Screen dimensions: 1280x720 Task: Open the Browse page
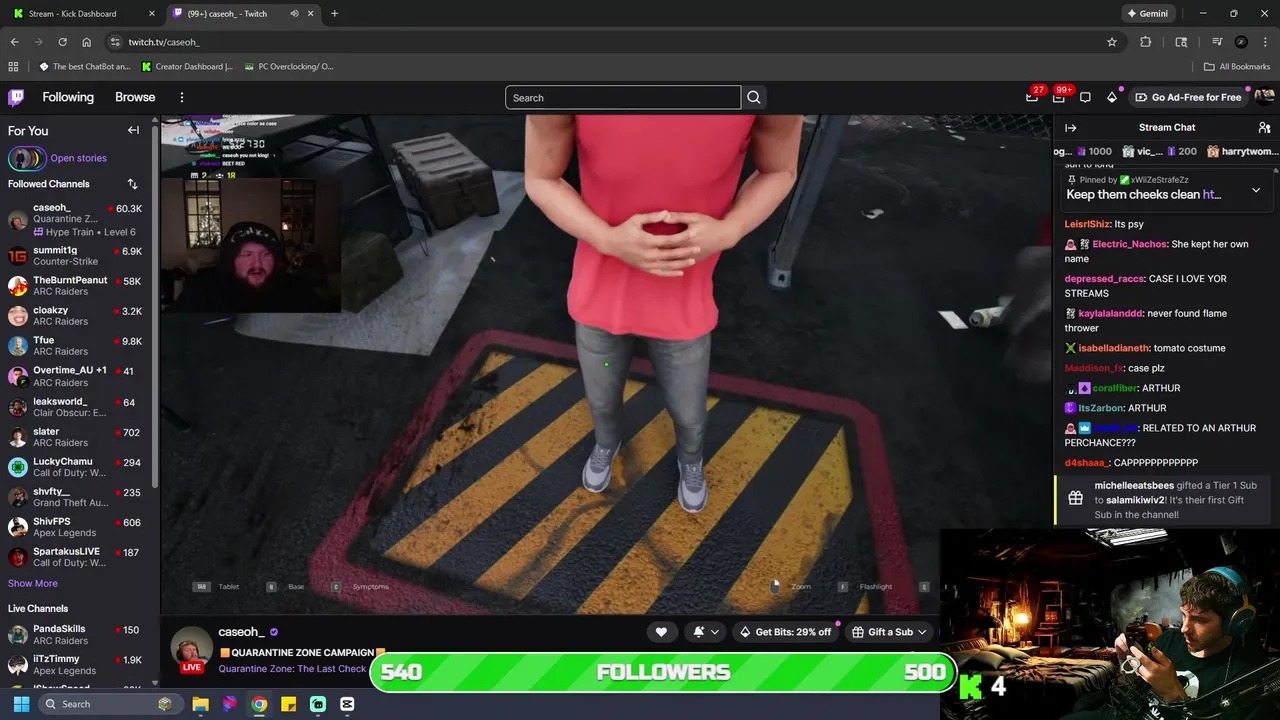click(135, 97)
